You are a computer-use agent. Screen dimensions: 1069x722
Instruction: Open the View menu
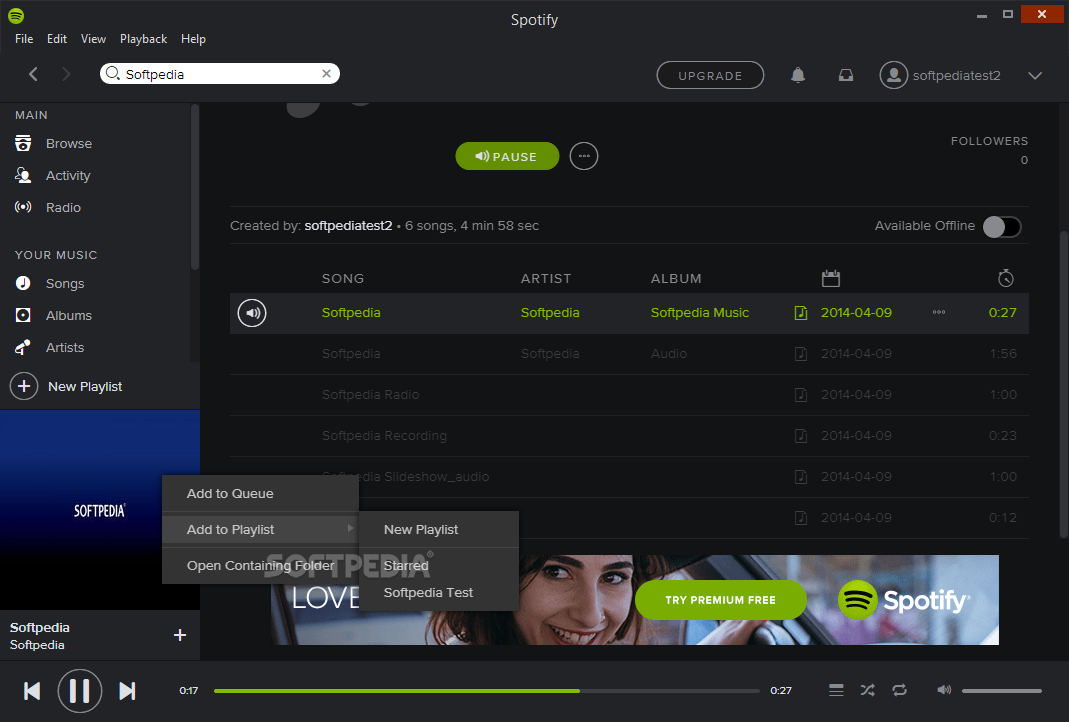(x=93, y=39)
